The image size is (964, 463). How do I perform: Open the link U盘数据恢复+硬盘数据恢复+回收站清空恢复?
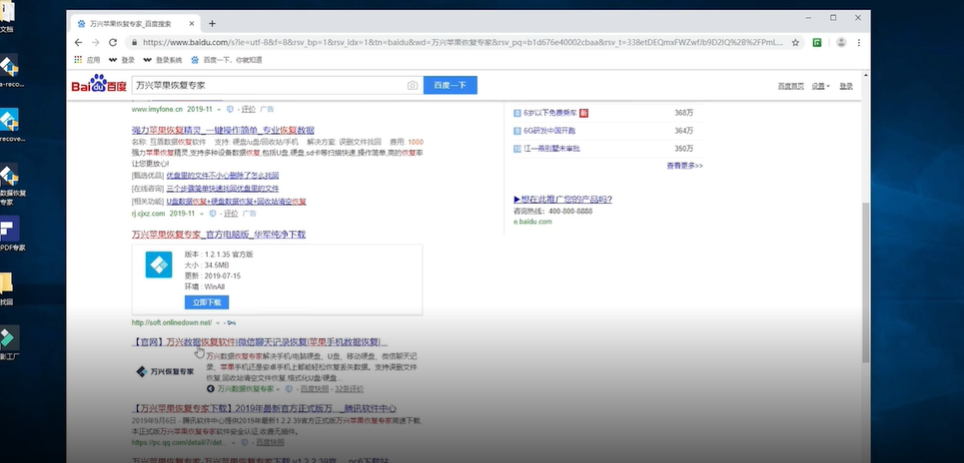pos(236,201)
